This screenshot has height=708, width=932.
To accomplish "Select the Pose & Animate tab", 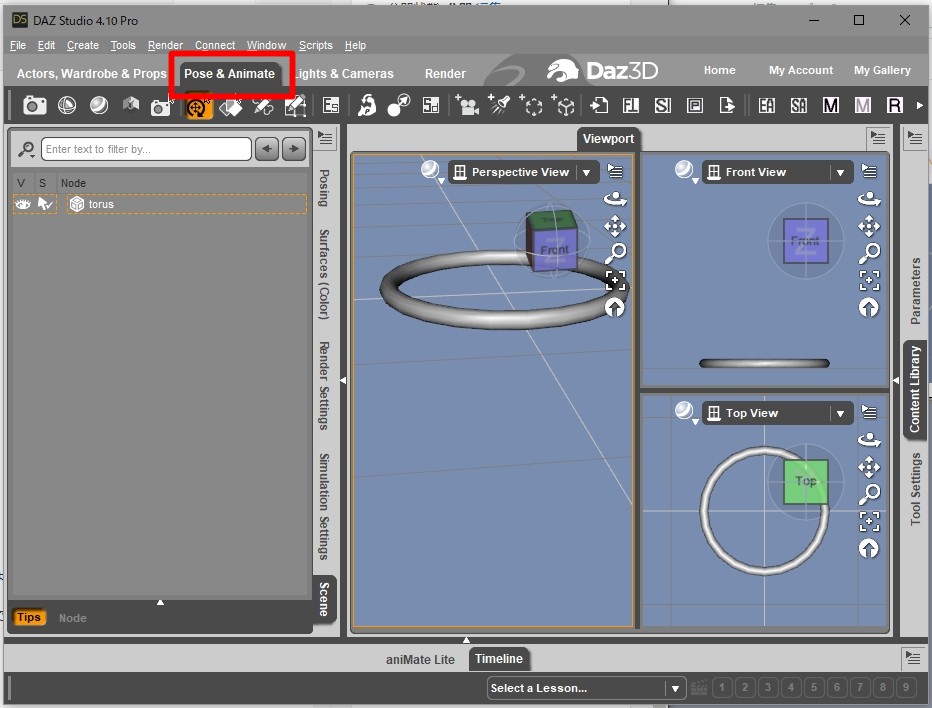I will [x=229, y=74].
